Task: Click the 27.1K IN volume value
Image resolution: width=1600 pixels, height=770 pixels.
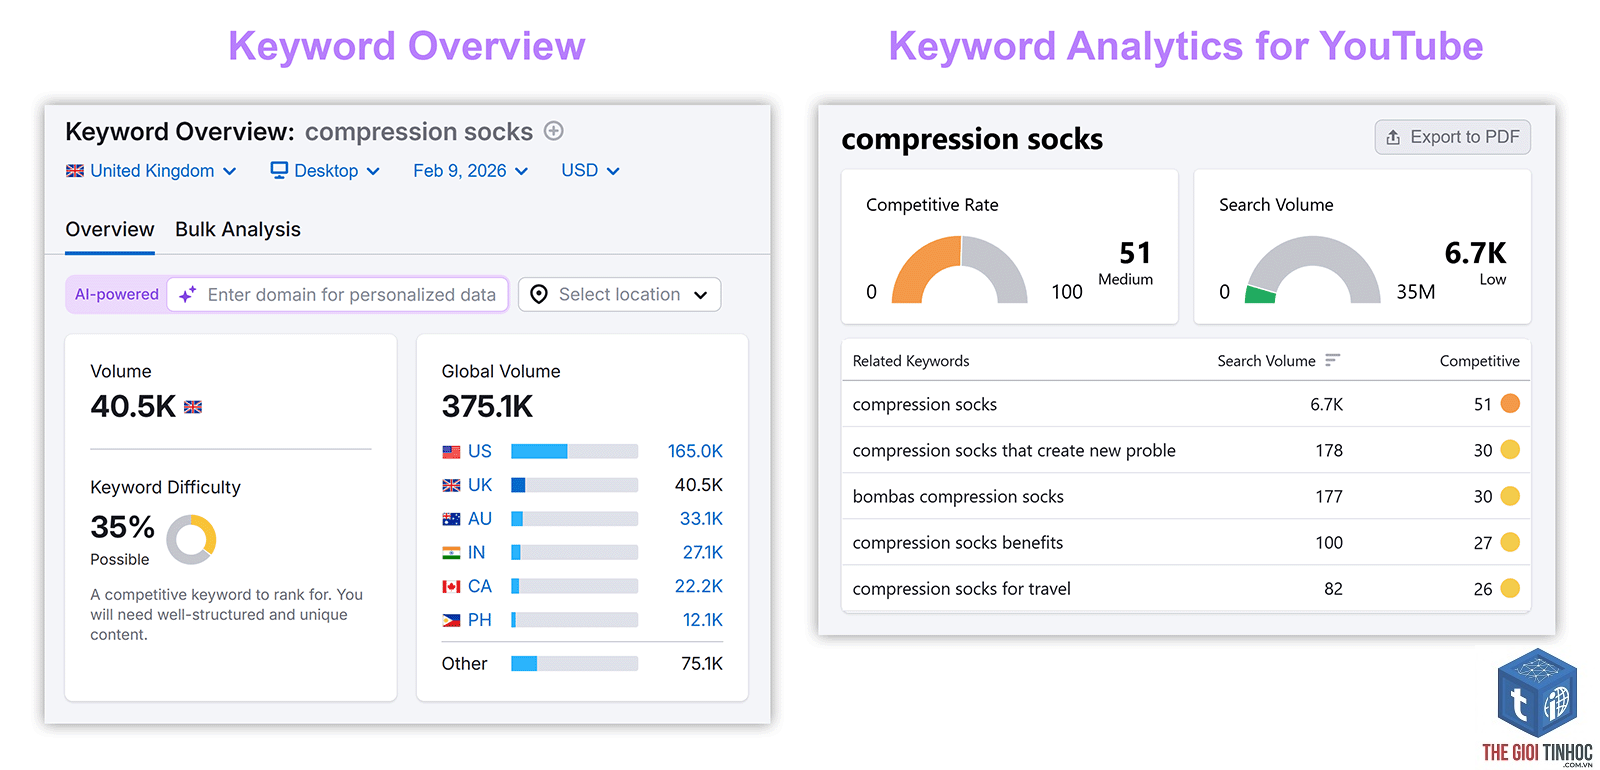Action: pos(703,553)
